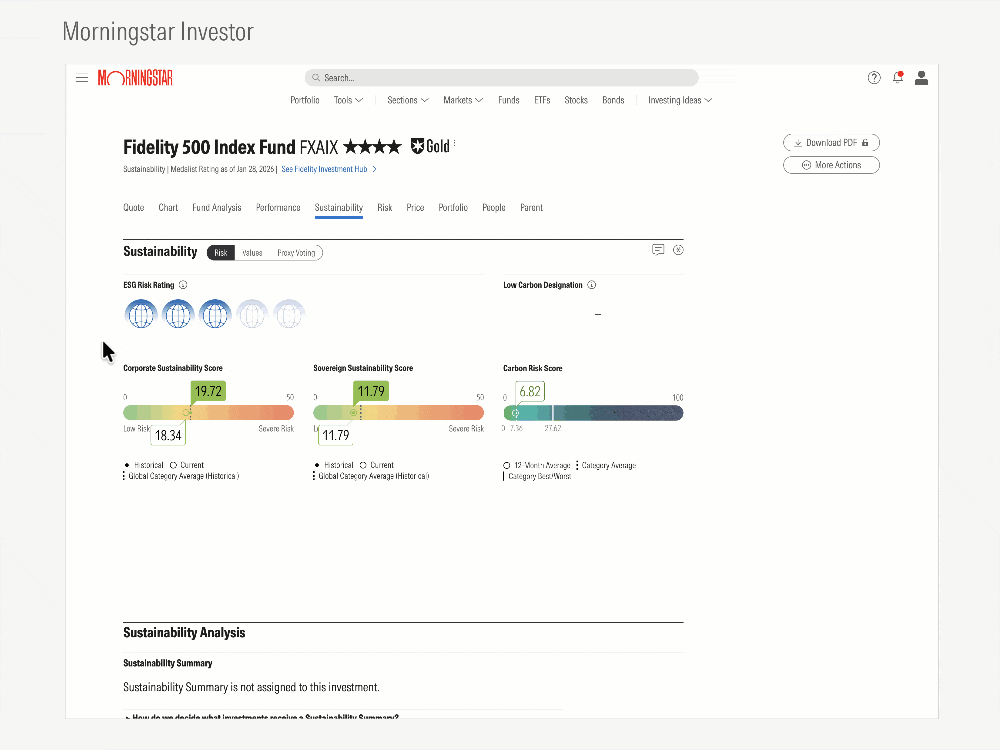Click the 18.34 current score label
The height and width of the screenshot is (750, 1000).
point(168,435)
